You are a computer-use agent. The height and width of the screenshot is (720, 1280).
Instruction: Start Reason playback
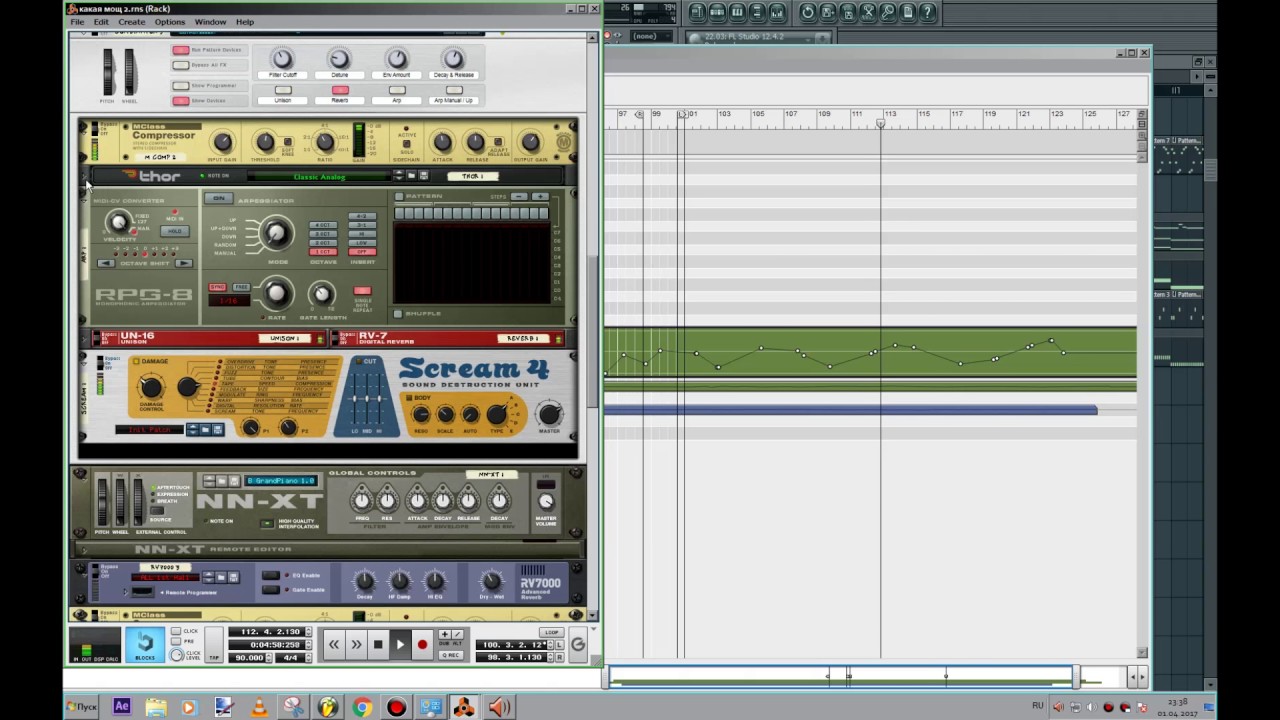tap(400, 645)
